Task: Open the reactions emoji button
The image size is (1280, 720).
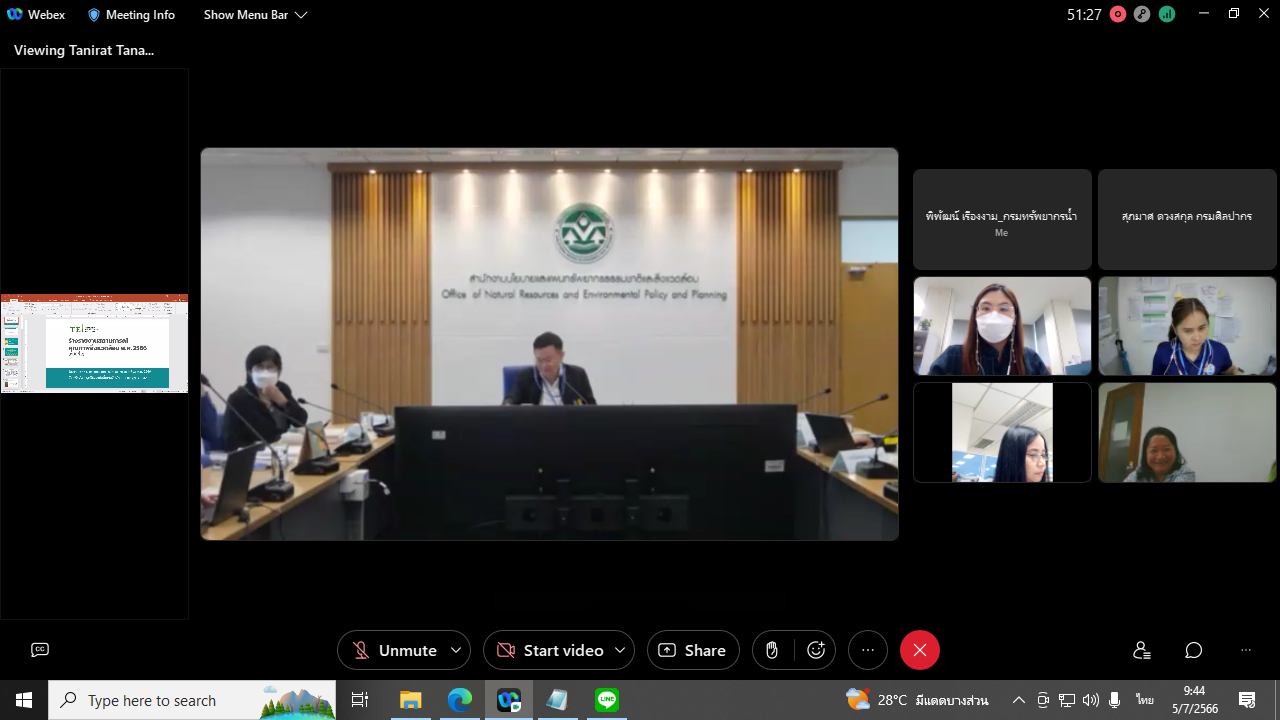Action: click(x=816, y=650)
